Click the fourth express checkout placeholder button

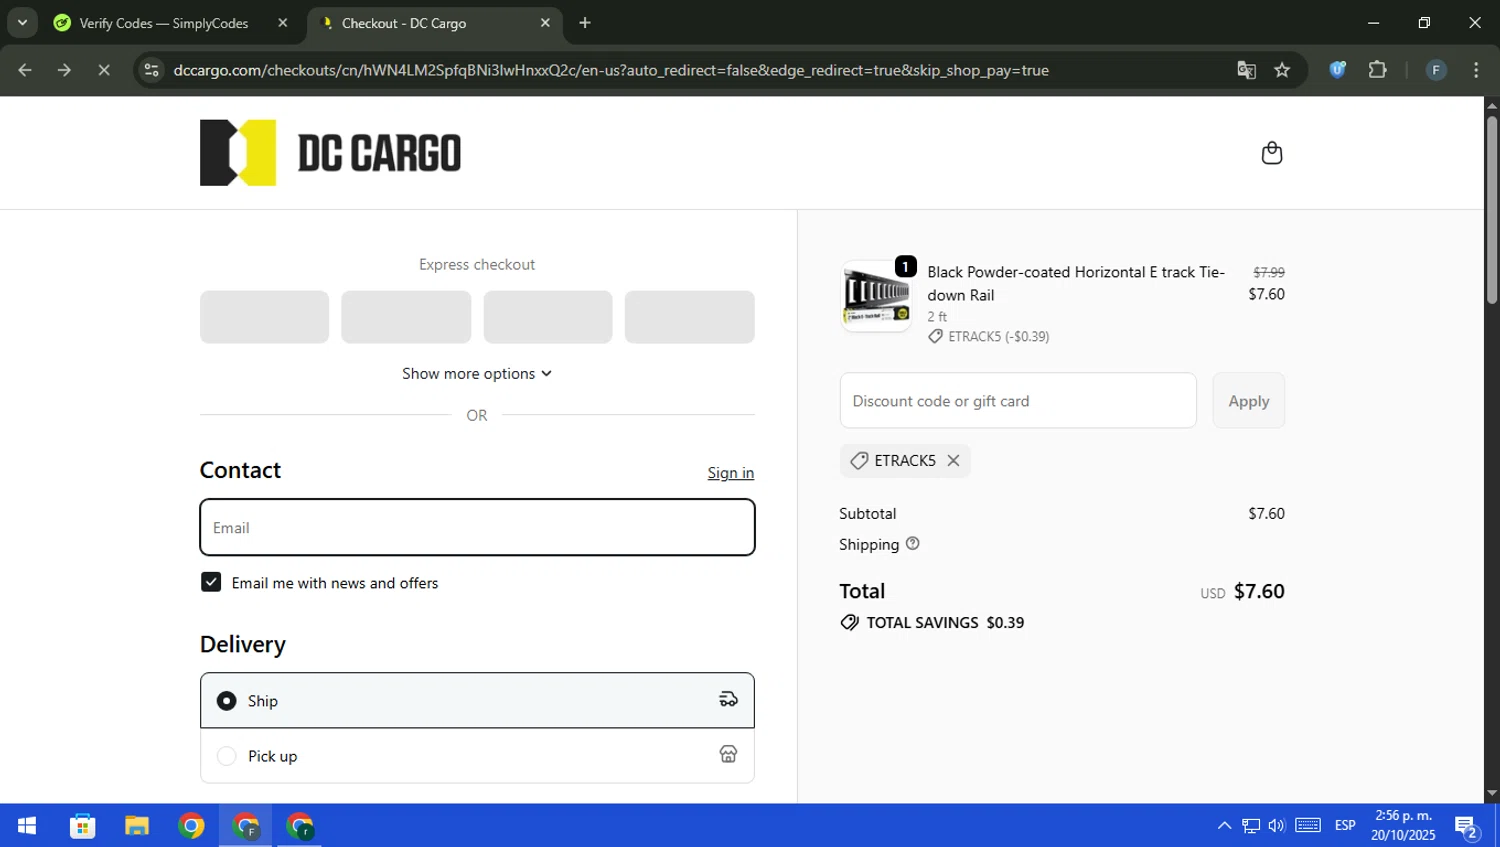(x=689, y=317)
